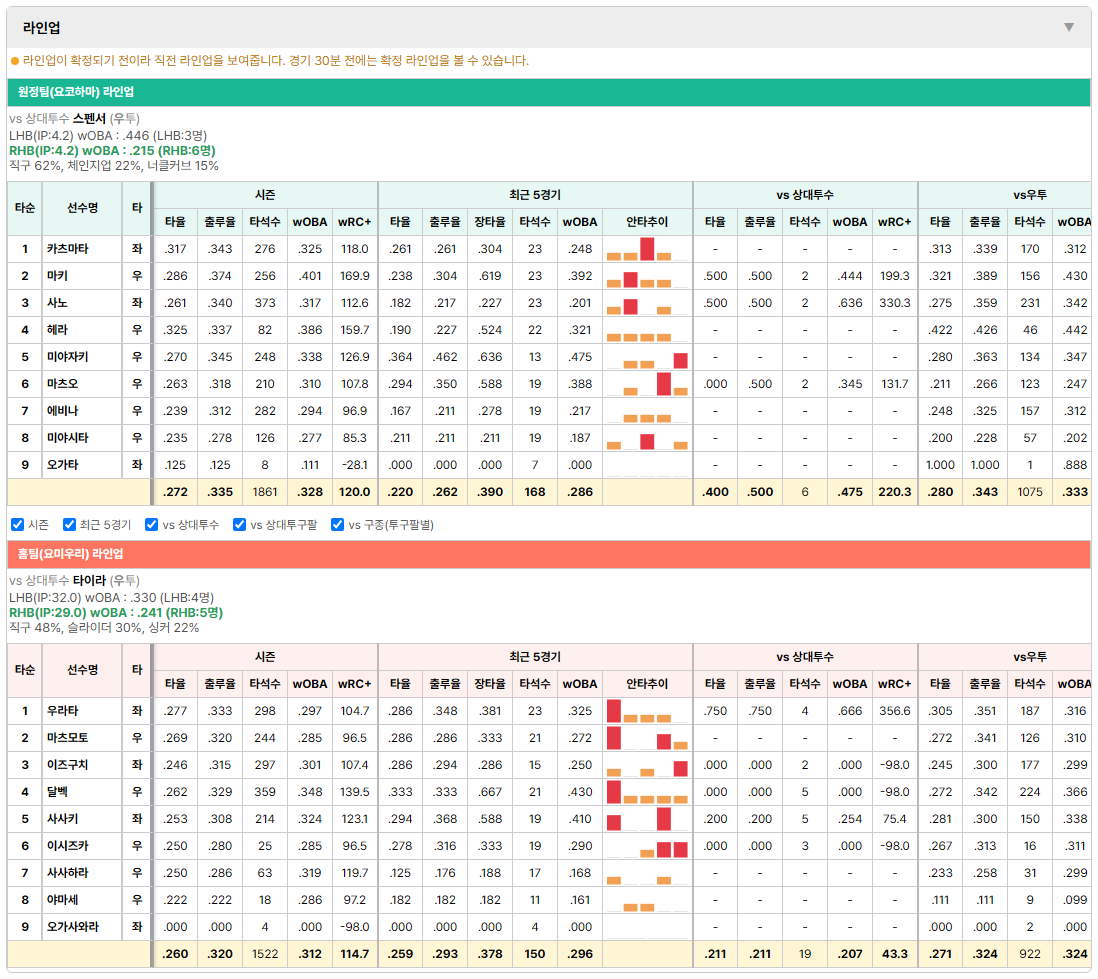This screenshot has height=979, width=1098.
Task: Collapse the 라인업 panel arrow
Action: (x=1069, y=27)
